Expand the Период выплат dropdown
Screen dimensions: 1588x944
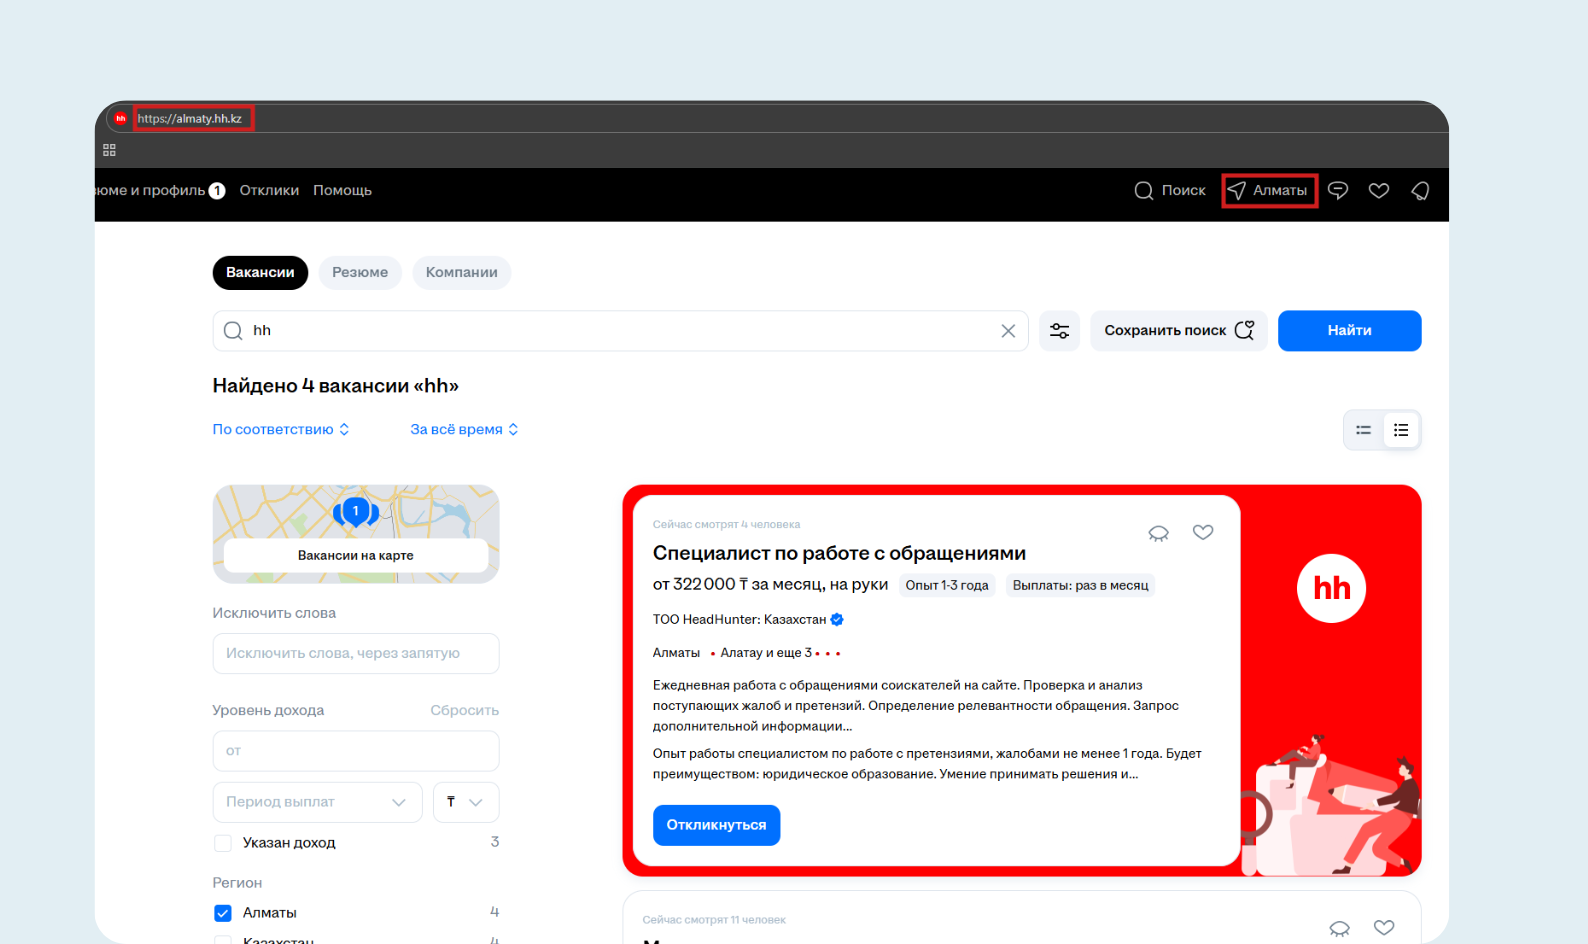point(317,802)
